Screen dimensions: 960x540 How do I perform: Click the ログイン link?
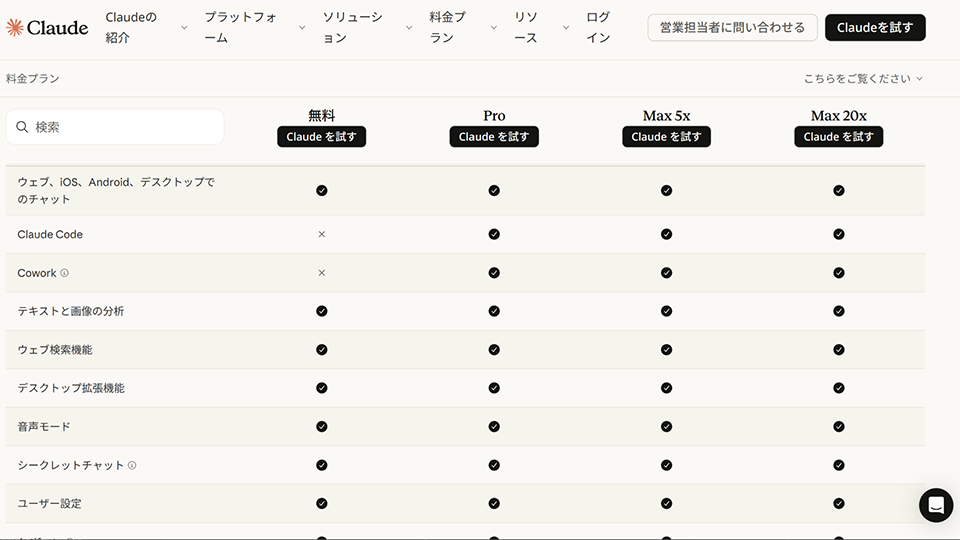(x=598, y=28)
